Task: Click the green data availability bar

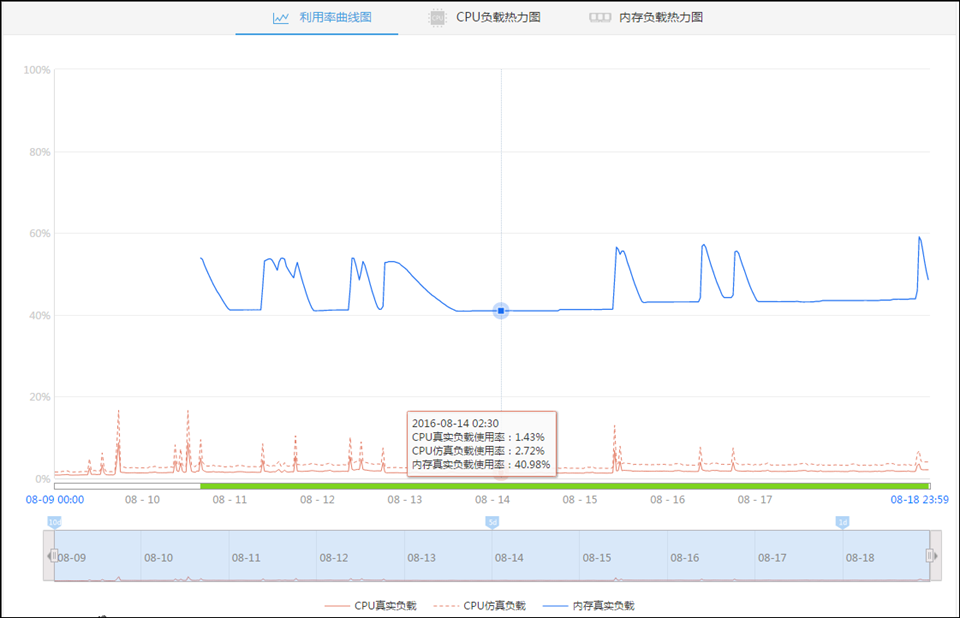Action: [565, 486]
